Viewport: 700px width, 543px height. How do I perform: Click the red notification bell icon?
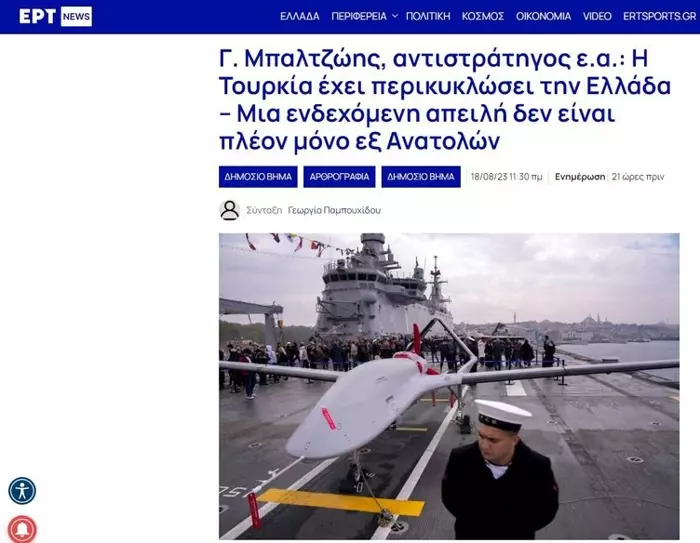click(22, 529)
